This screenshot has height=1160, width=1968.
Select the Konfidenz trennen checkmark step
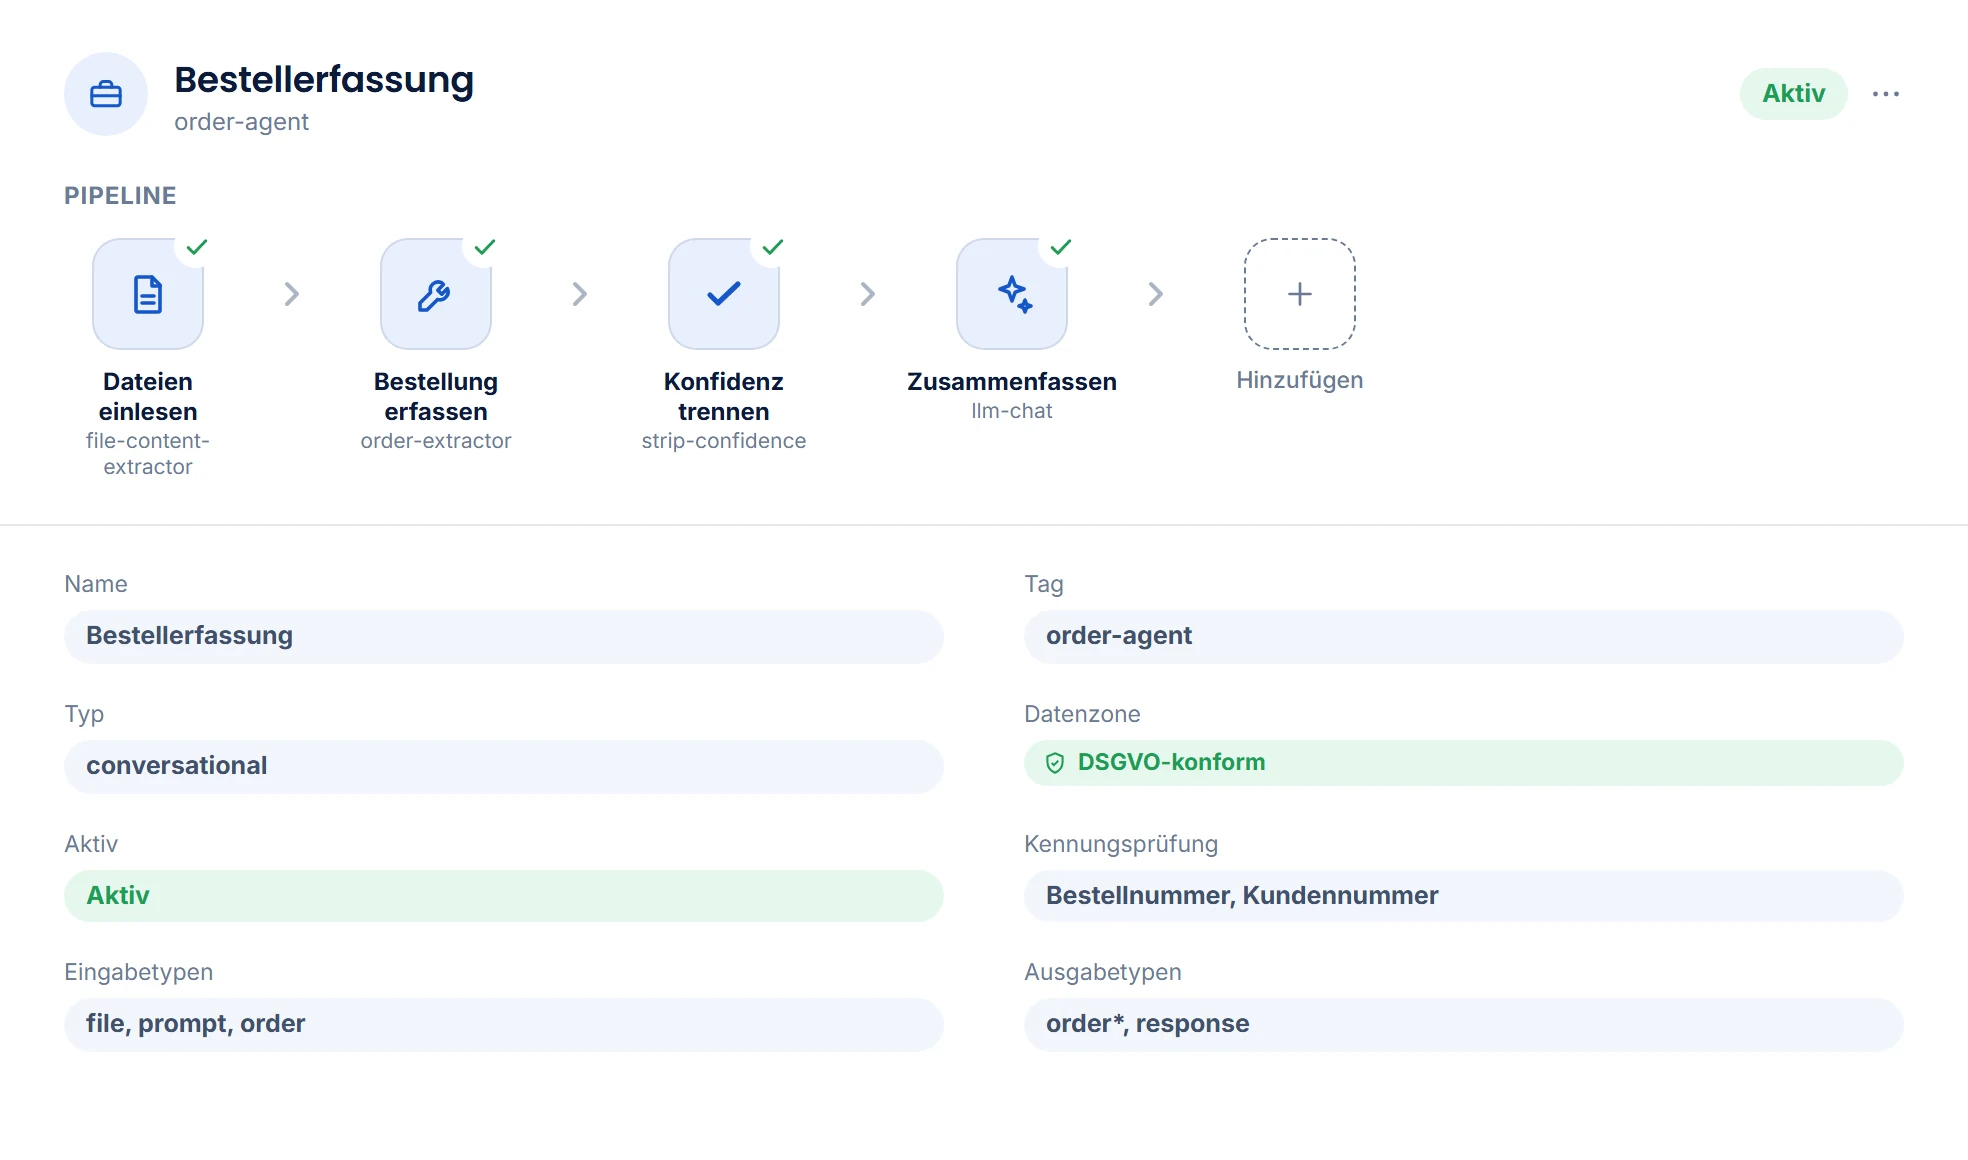[x=724, y=294]
